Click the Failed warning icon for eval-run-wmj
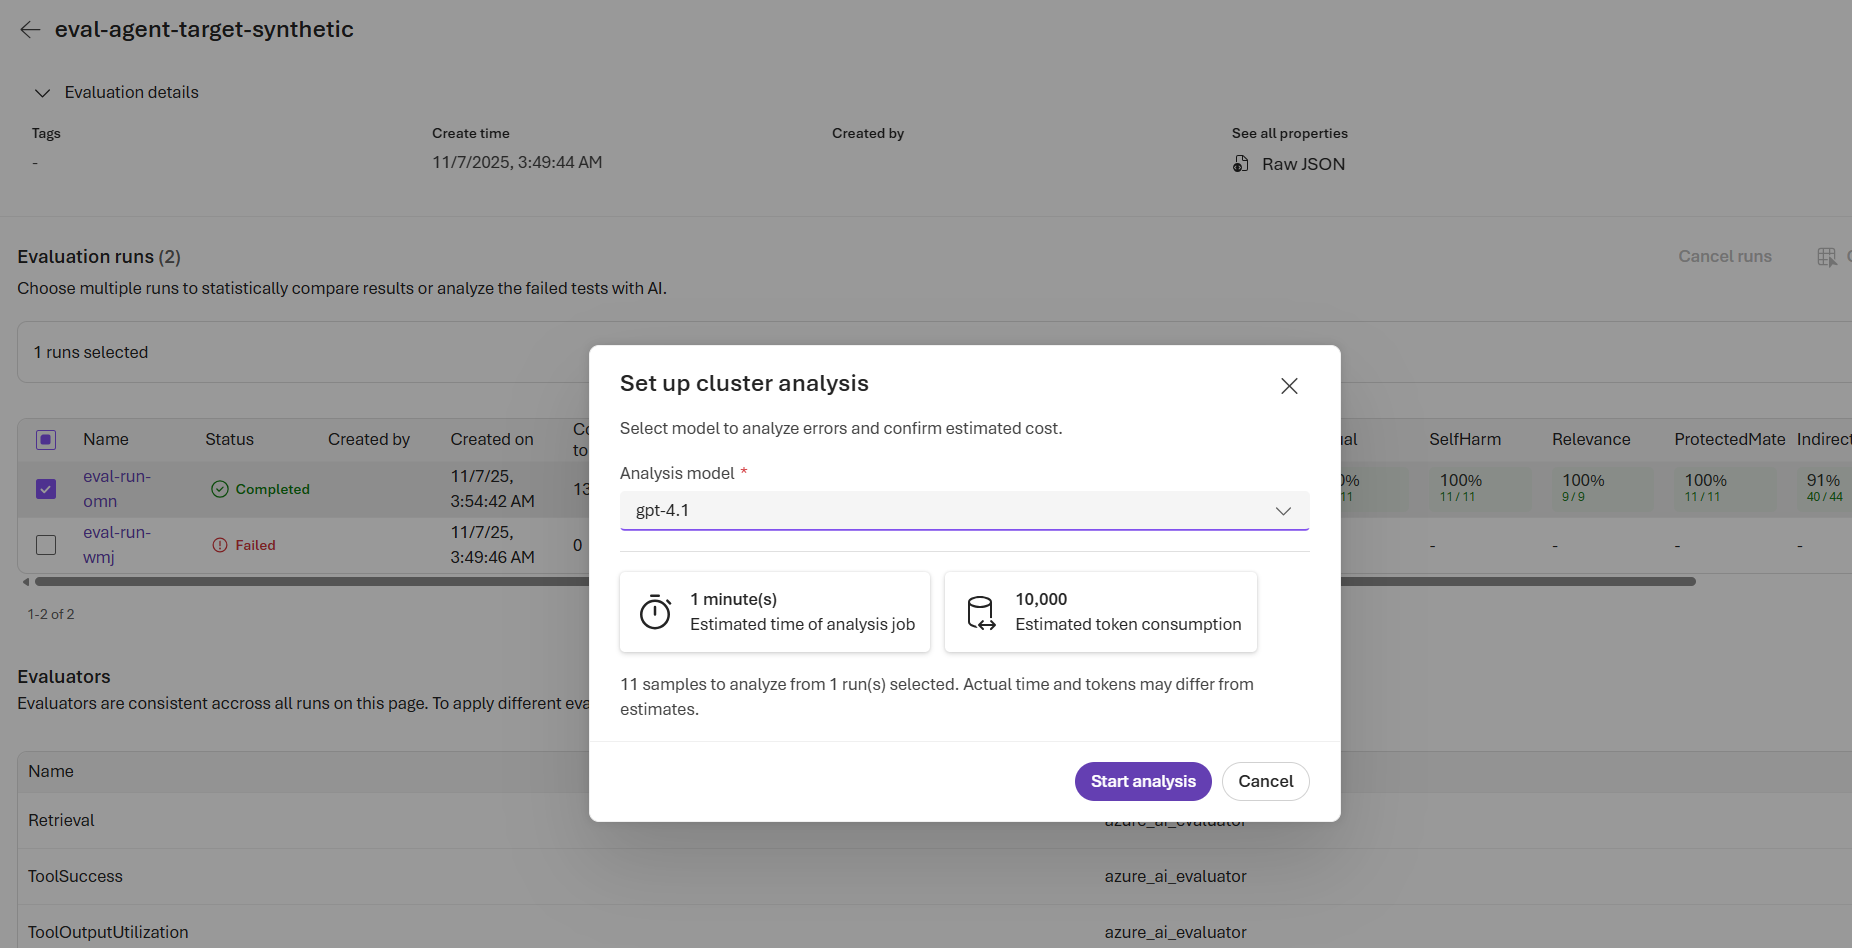Screen dimensions: 1852x948 (220, 545)
